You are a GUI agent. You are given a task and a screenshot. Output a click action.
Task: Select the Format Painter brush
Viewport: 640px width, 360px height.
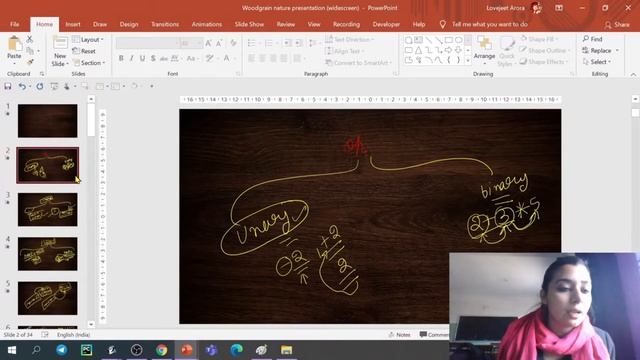(x=30, y=62)
